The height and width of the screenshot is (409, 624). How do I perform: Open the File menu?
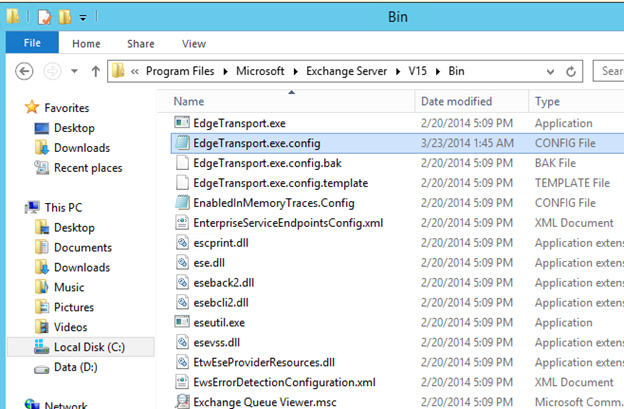tap(32, 44)
